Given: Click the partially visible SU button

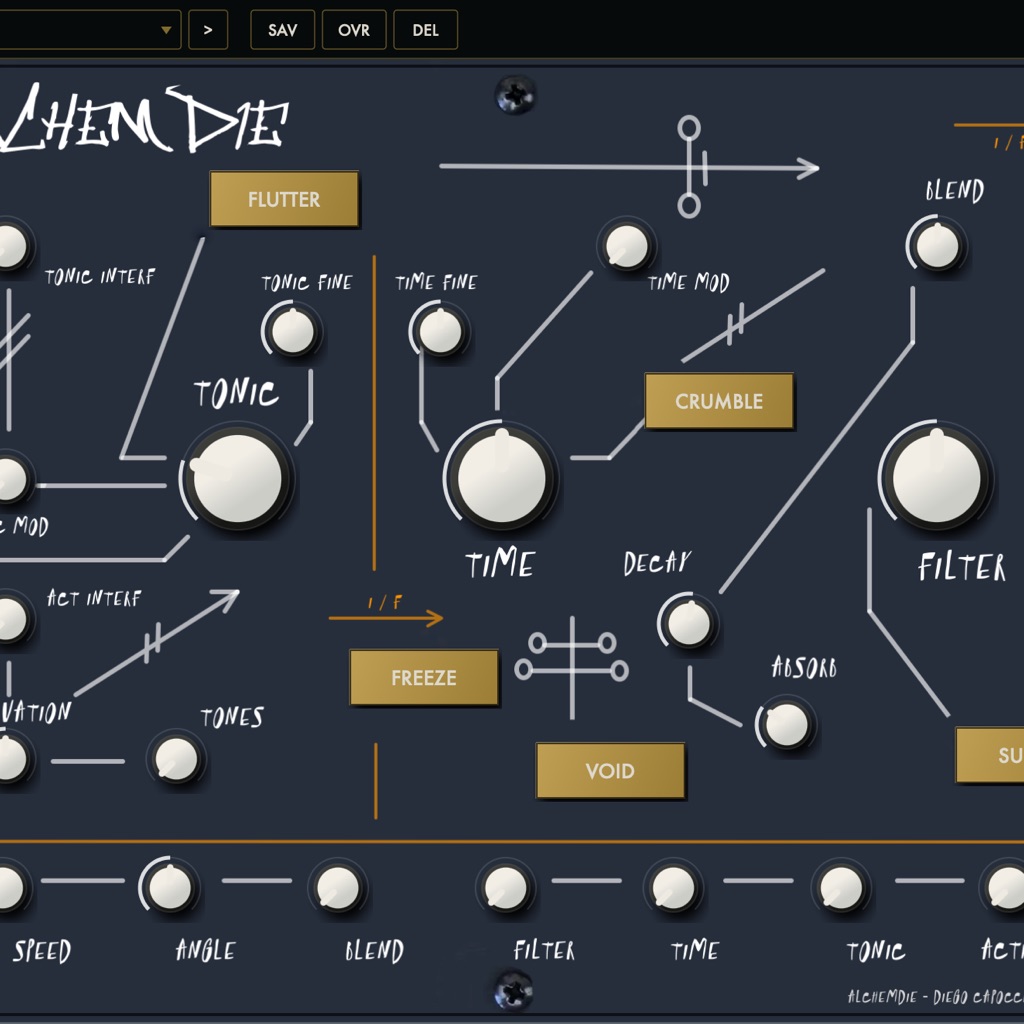Looking at the screenshot, I should (x=990, y=755).
